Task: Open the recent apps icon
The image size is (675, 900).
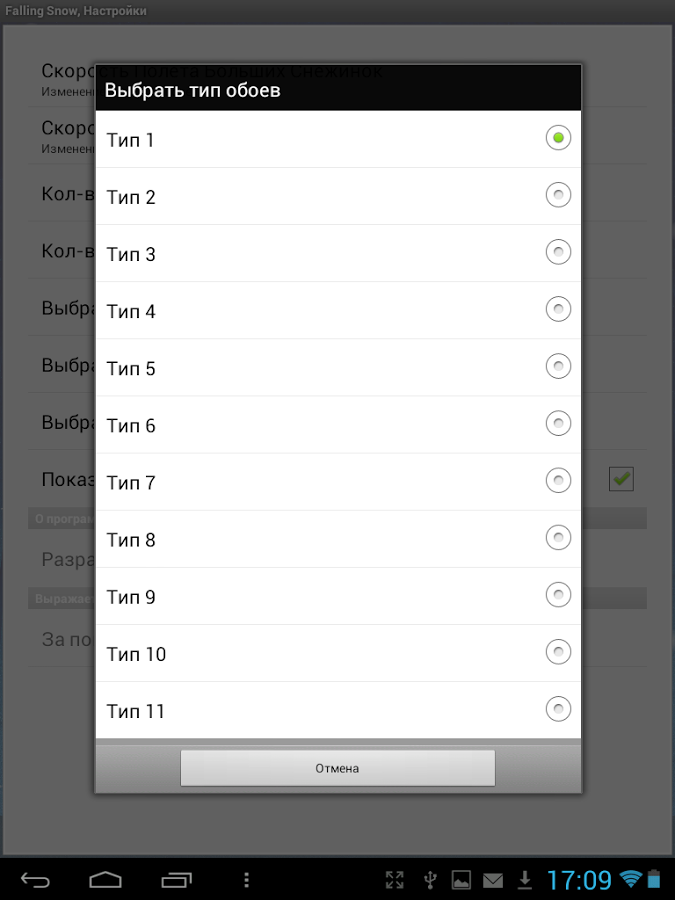Action: [x=176, y=880]
